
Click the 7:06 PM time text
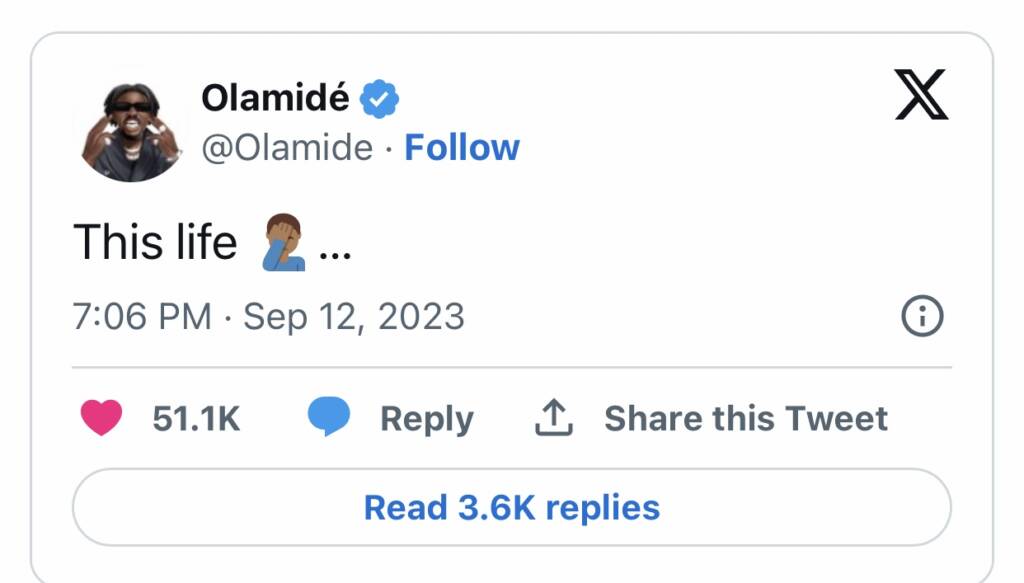(142, 317)
